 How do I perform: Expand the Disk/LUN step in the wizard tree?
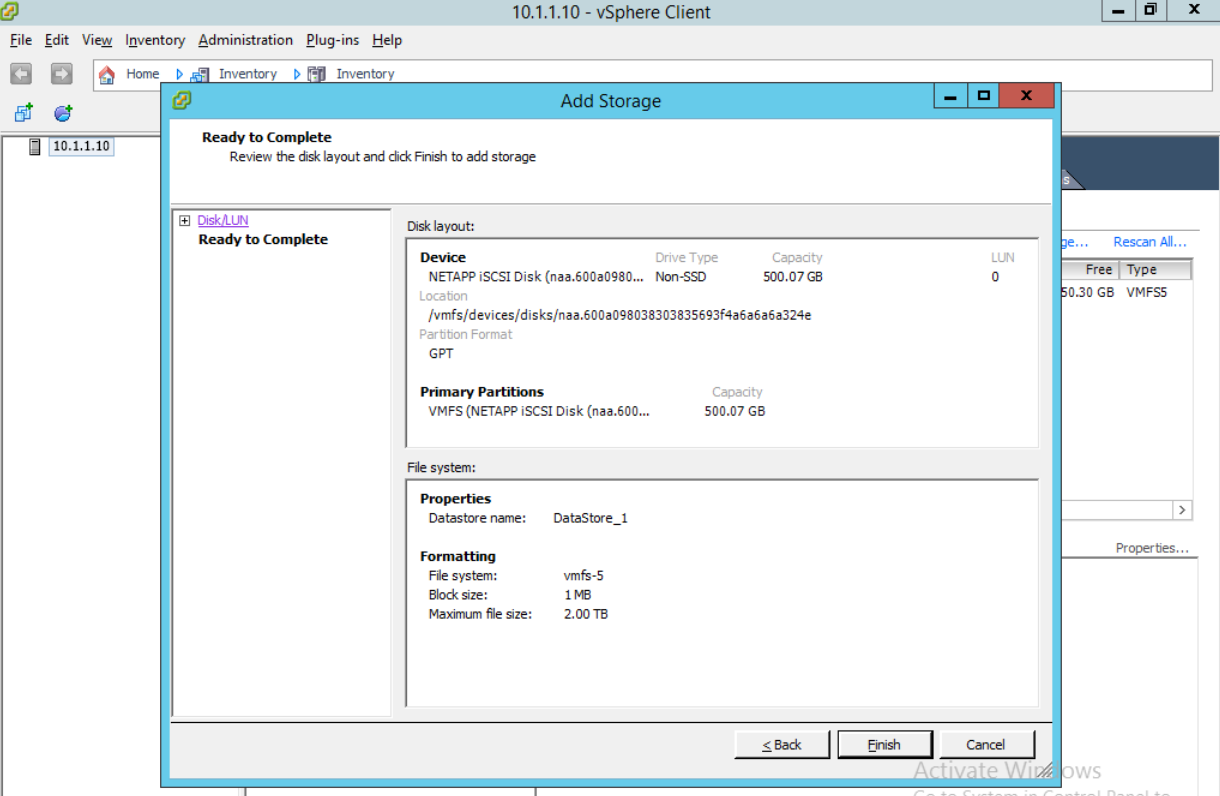point(186,220)
